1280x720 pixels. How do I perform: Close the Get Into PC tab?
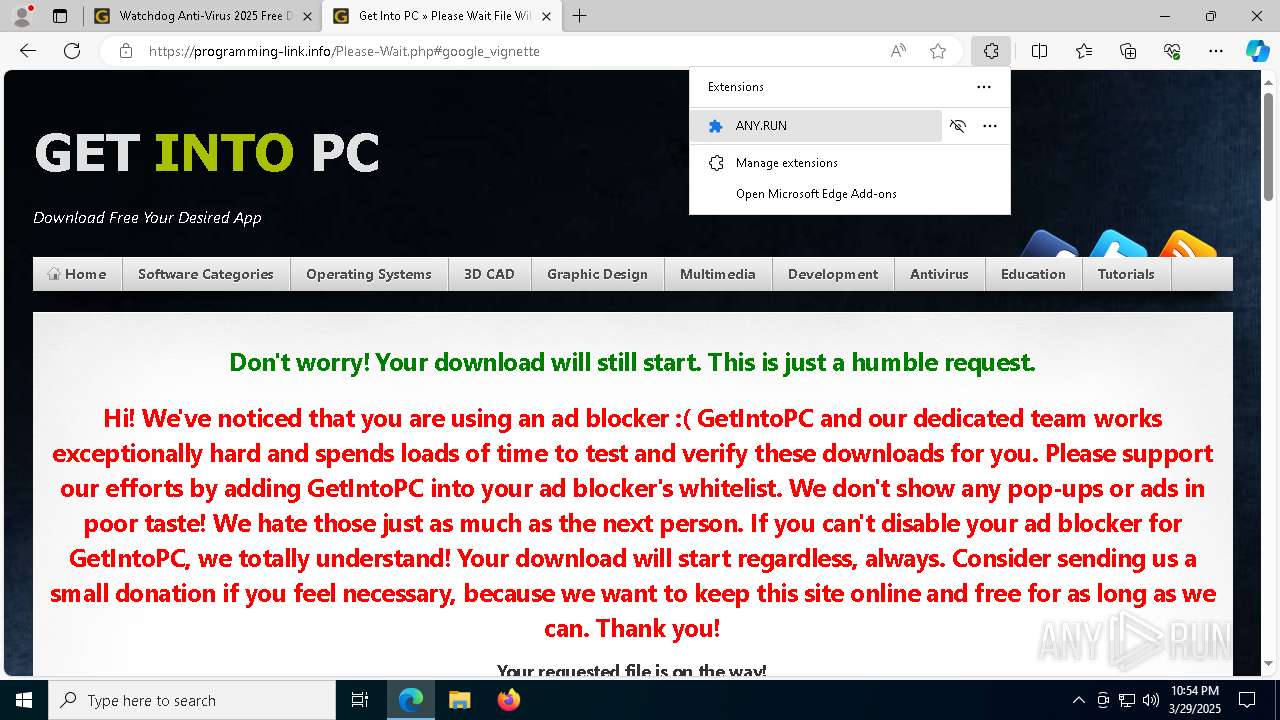[x=546, y=16]
